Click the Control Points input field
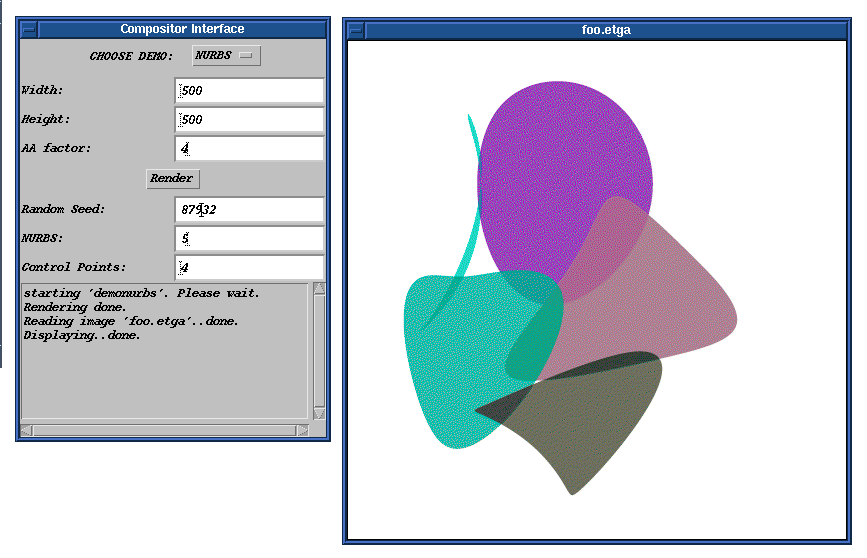The image size is (867, 558). click(x=249, y=268)
